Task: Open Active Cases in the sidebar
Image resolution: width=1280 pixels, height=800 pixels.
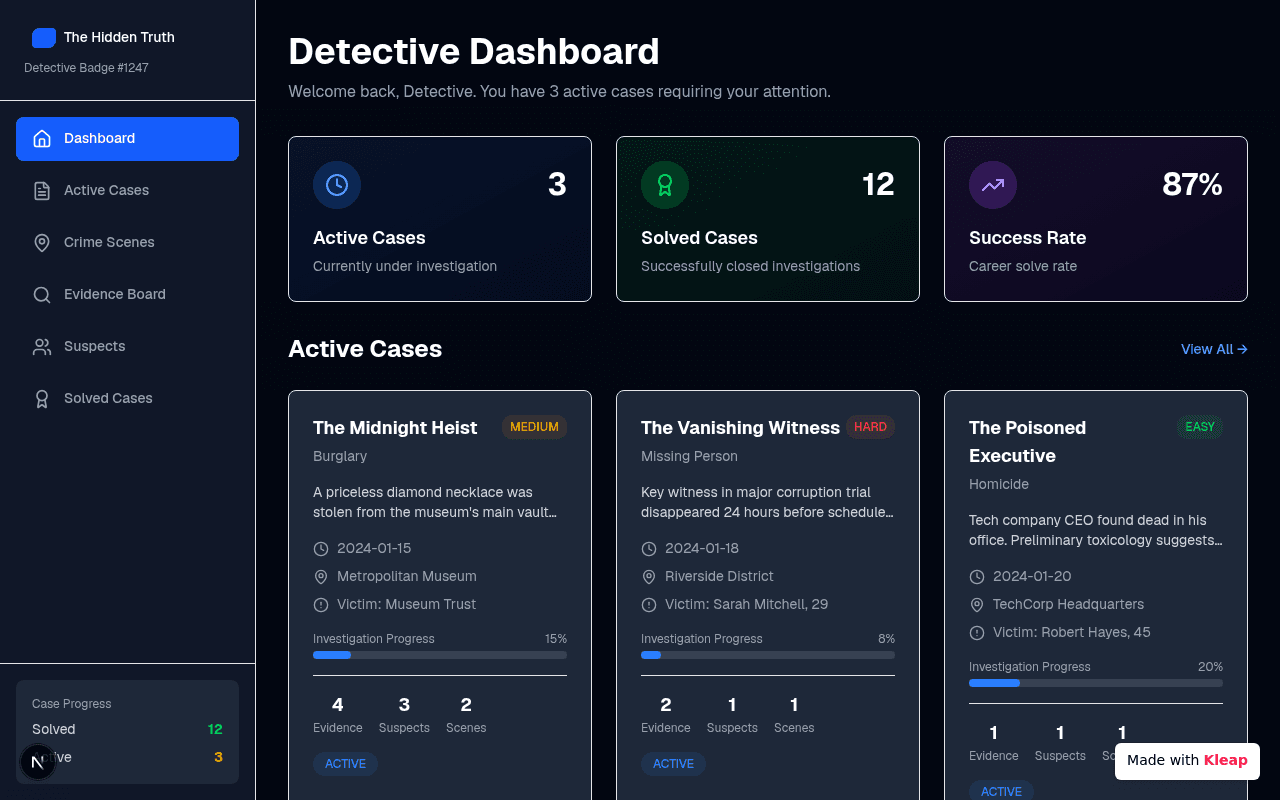Action: [x=127, y=191]
